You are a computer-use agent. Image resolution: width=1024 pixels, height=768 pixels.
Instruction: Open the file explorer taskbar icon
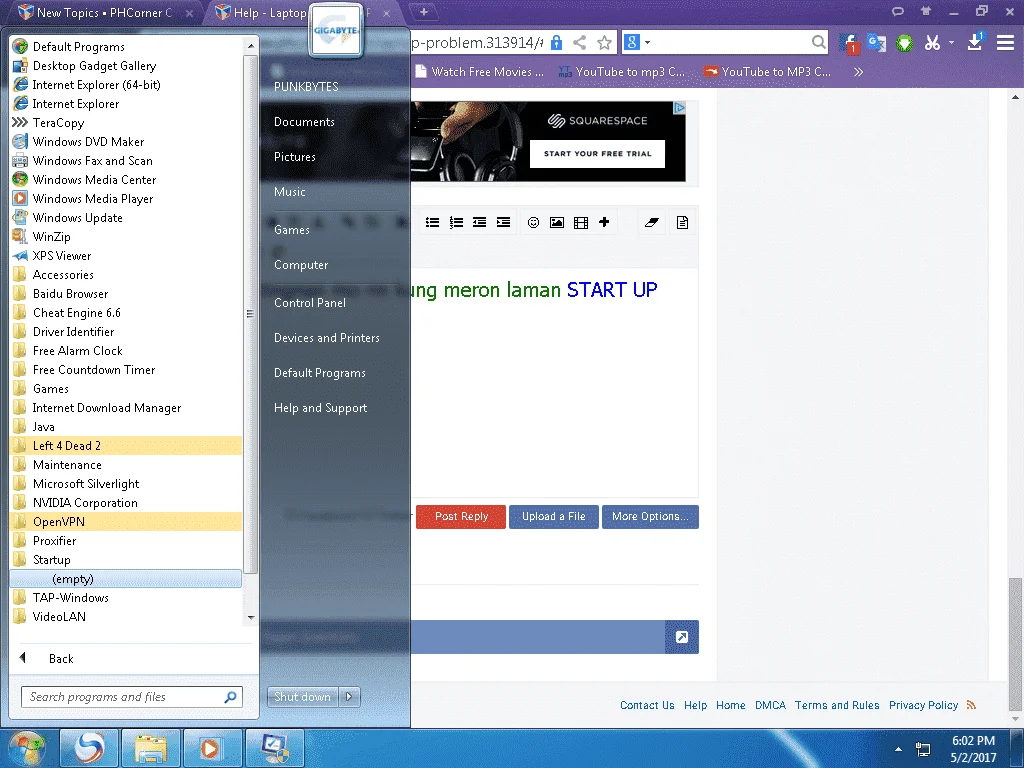tap(151, 748)
